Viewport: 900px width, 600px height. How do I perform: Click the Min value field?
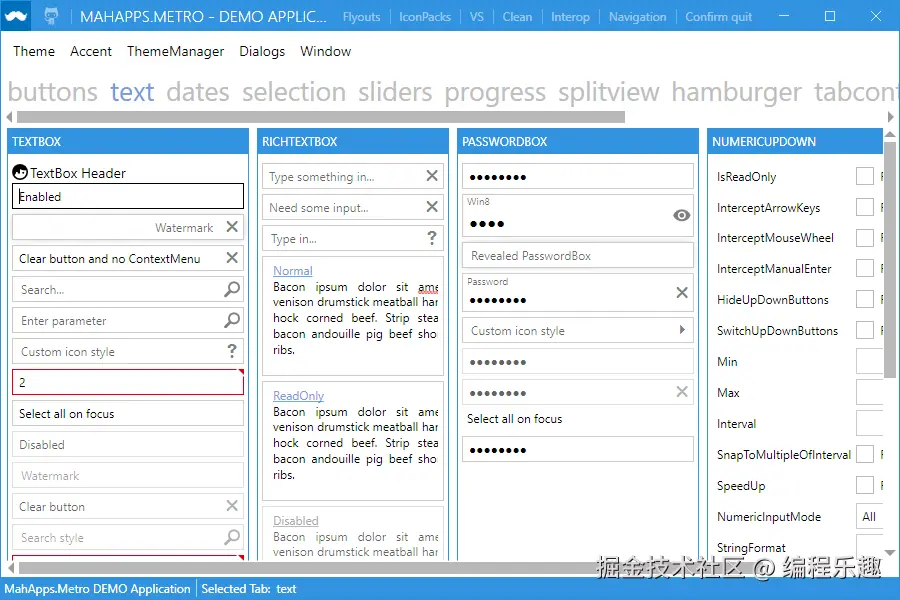tap(870, 361)
